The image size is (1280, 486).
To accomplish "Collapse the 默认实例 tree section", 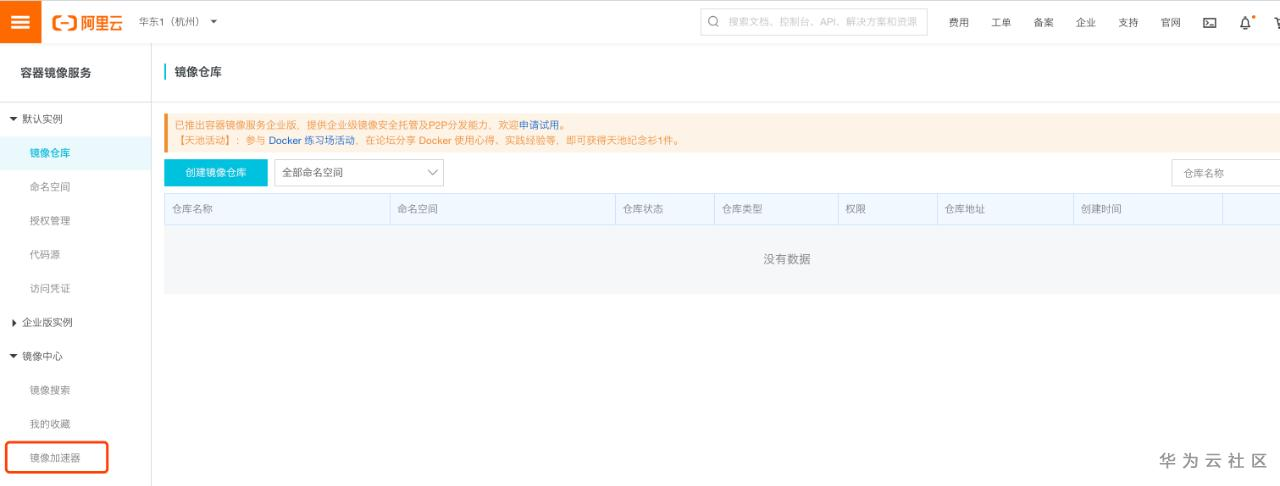I will point(36,119).
